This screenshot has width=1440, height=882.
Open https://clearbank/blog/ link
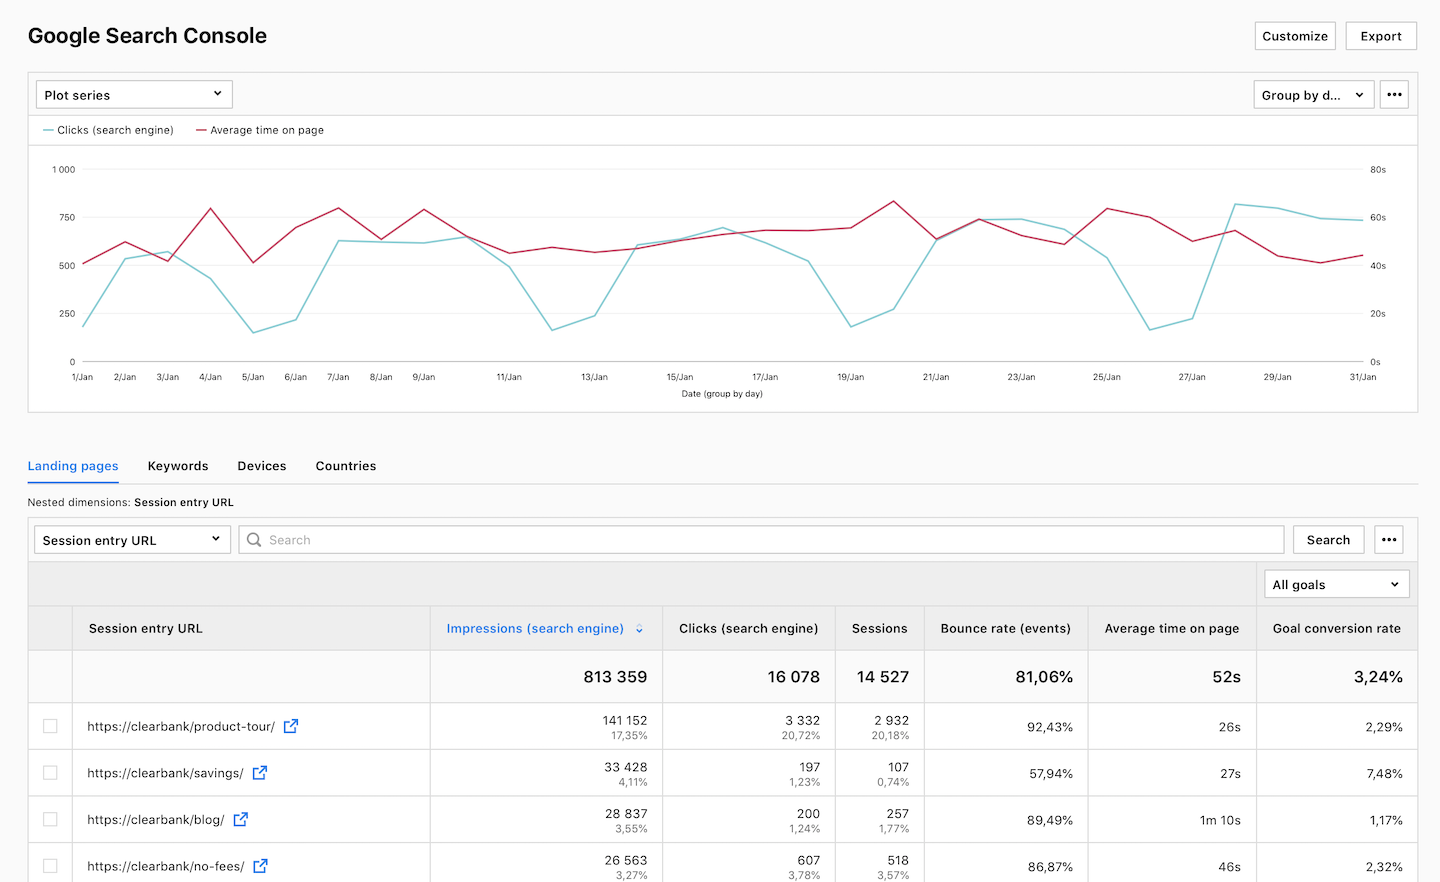[x=156, y=820]
